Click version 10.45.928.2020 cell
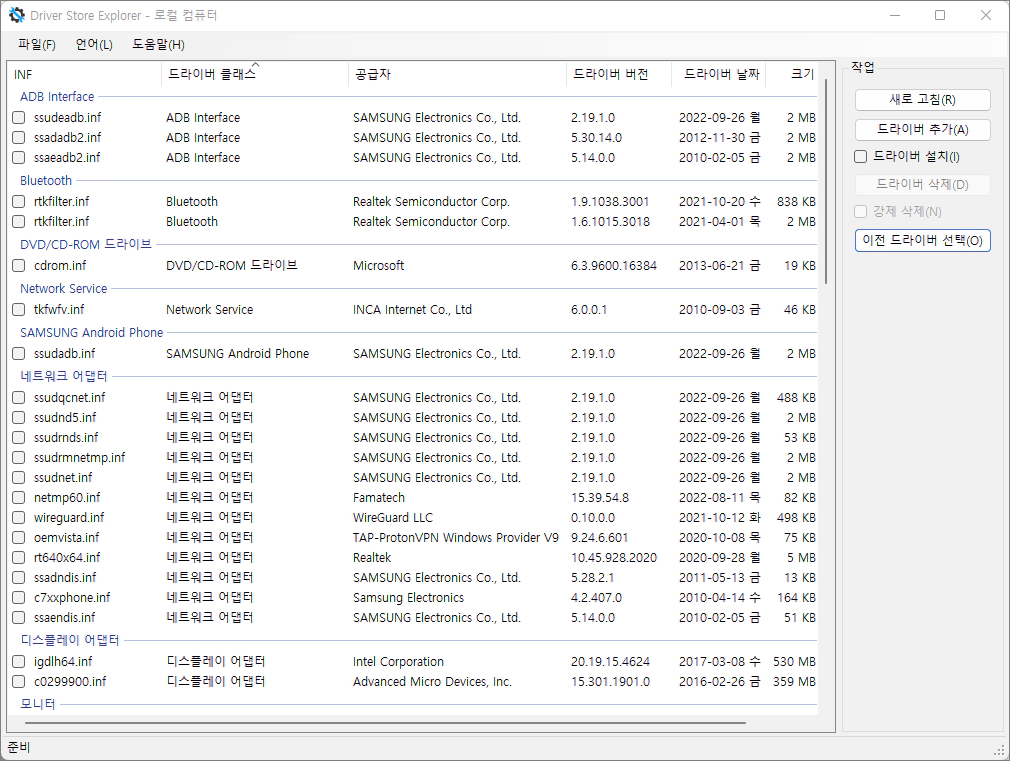The width and height of the screenshot is (1010, 761). click(x=613, y=557)
